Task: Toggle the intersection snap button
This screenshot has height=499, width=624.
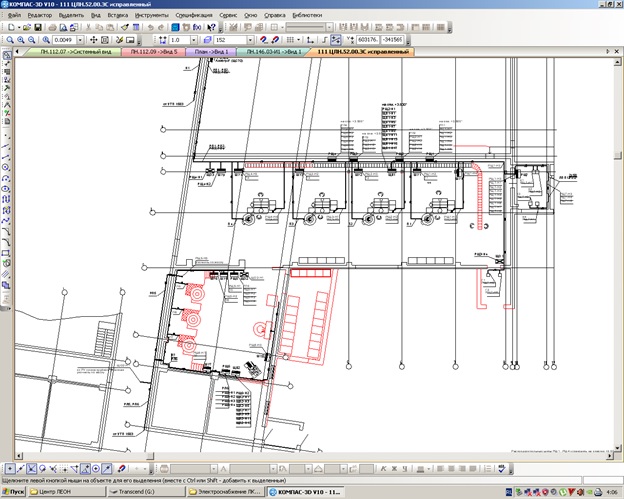Action: point(31,469)
